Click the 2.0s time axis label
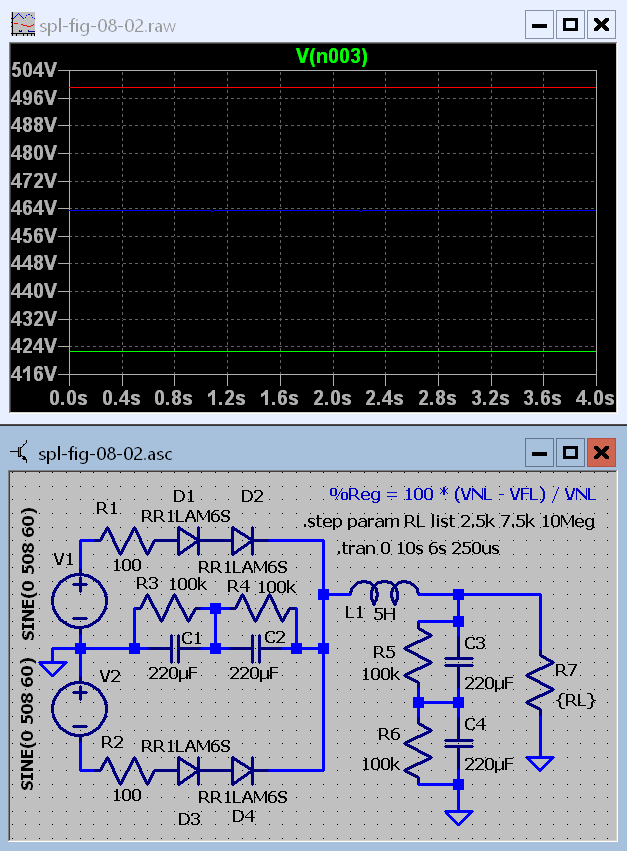 tap(331, 398)
